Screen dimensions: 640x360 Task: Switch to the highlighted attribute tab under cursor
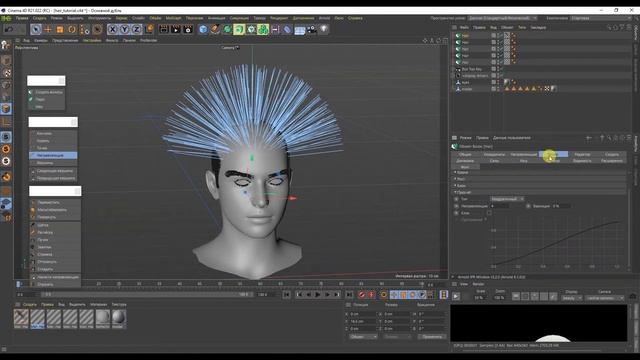point(553,154)
